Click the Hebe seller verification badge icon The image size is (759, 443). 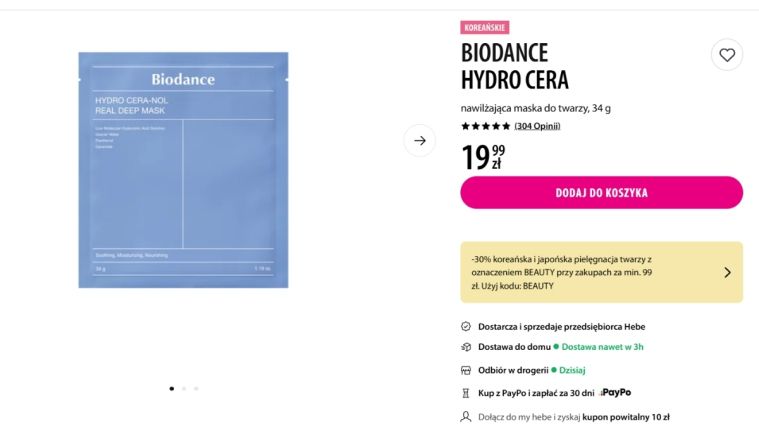point(466,326)
